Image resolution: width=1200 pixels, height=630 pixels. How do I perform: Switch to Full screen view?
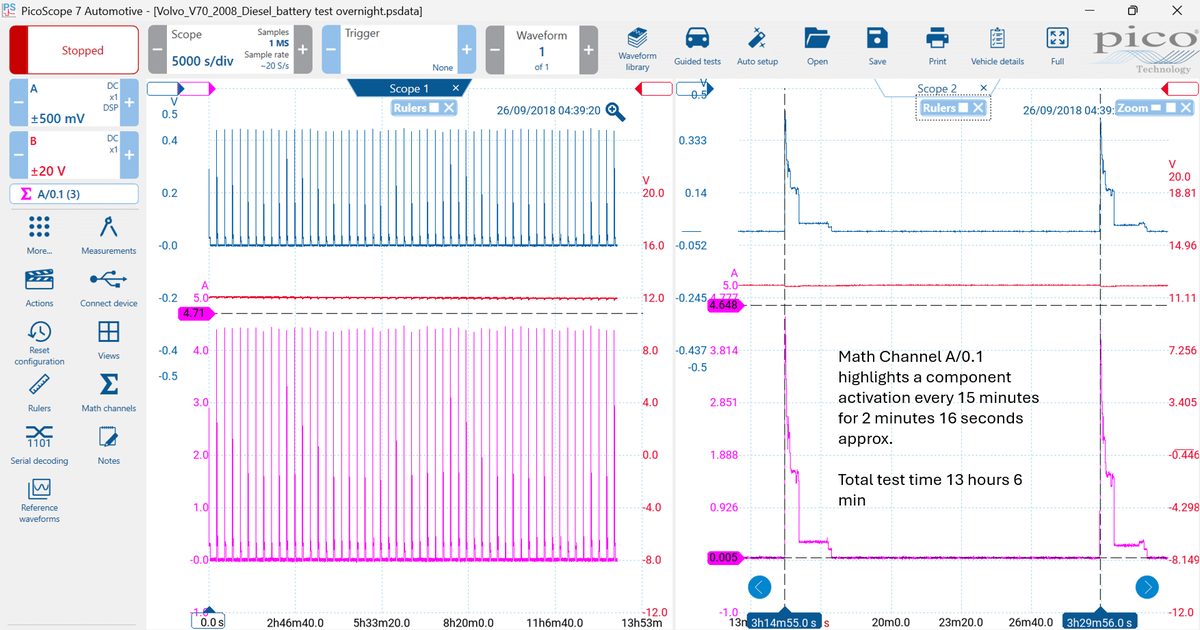(1057, 48)
